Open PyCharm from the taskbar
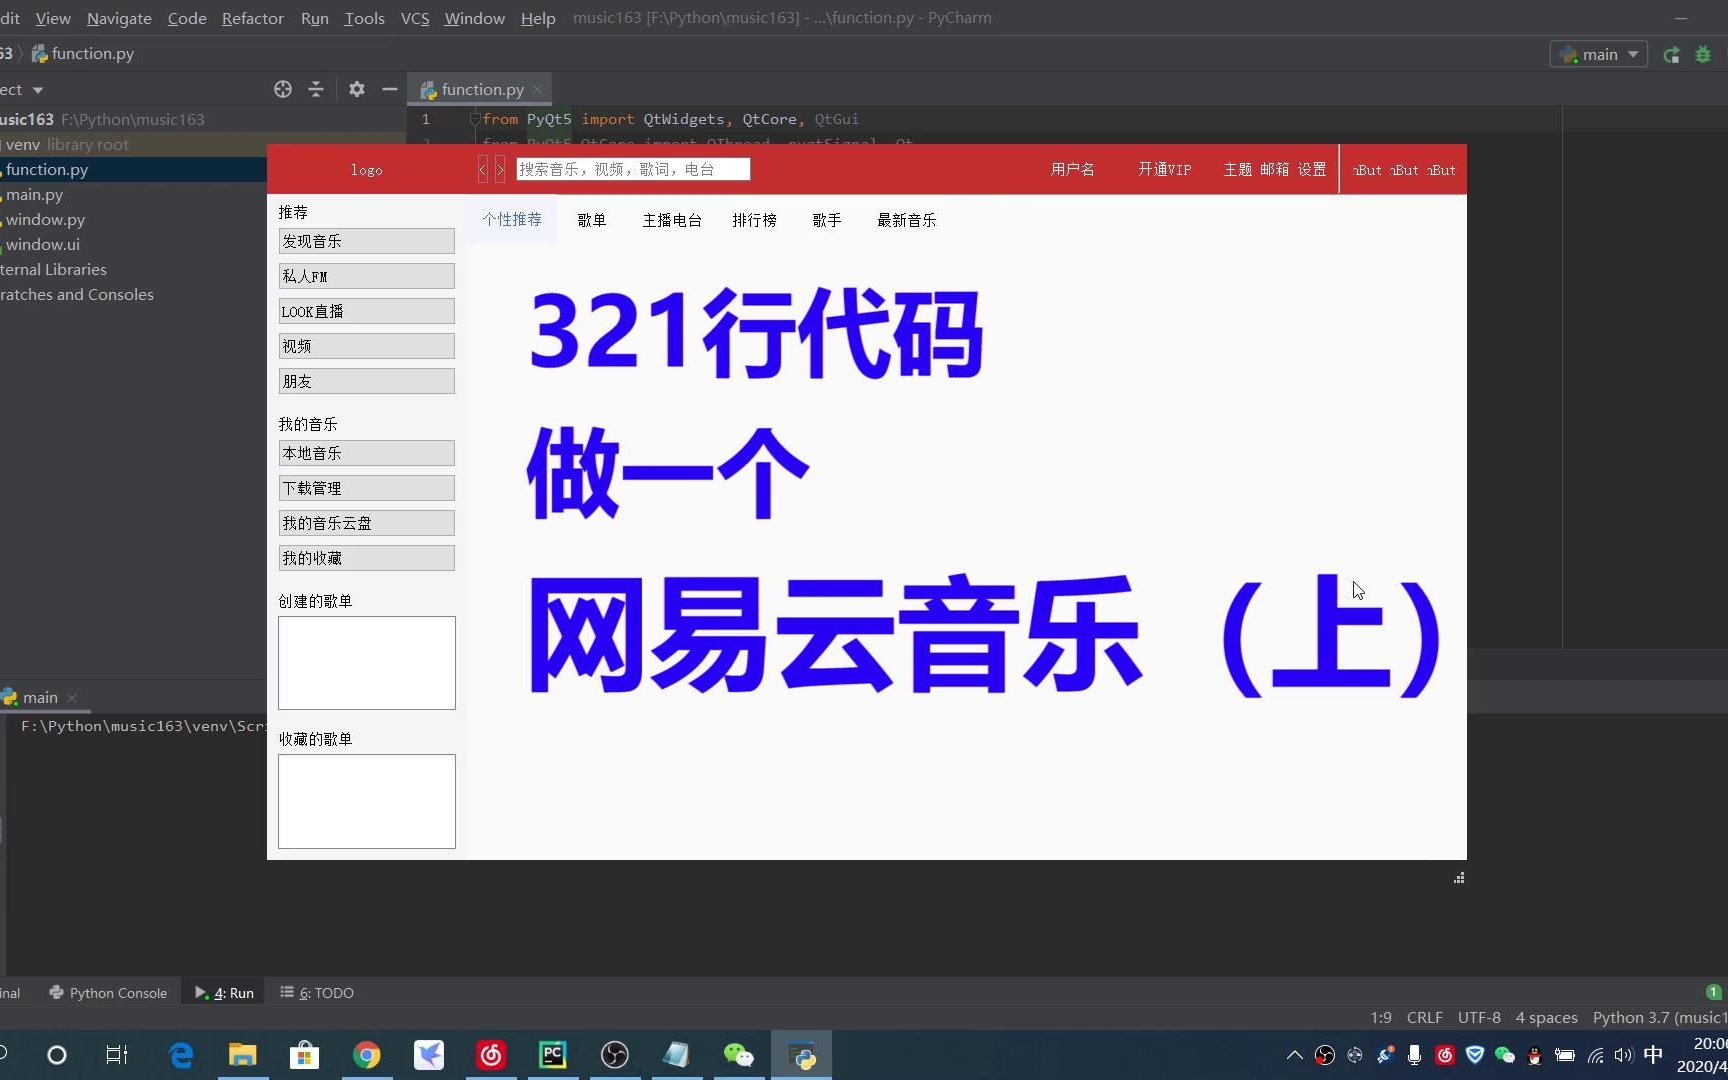The image size is (1728, 1080). (x=553, y=1055)
